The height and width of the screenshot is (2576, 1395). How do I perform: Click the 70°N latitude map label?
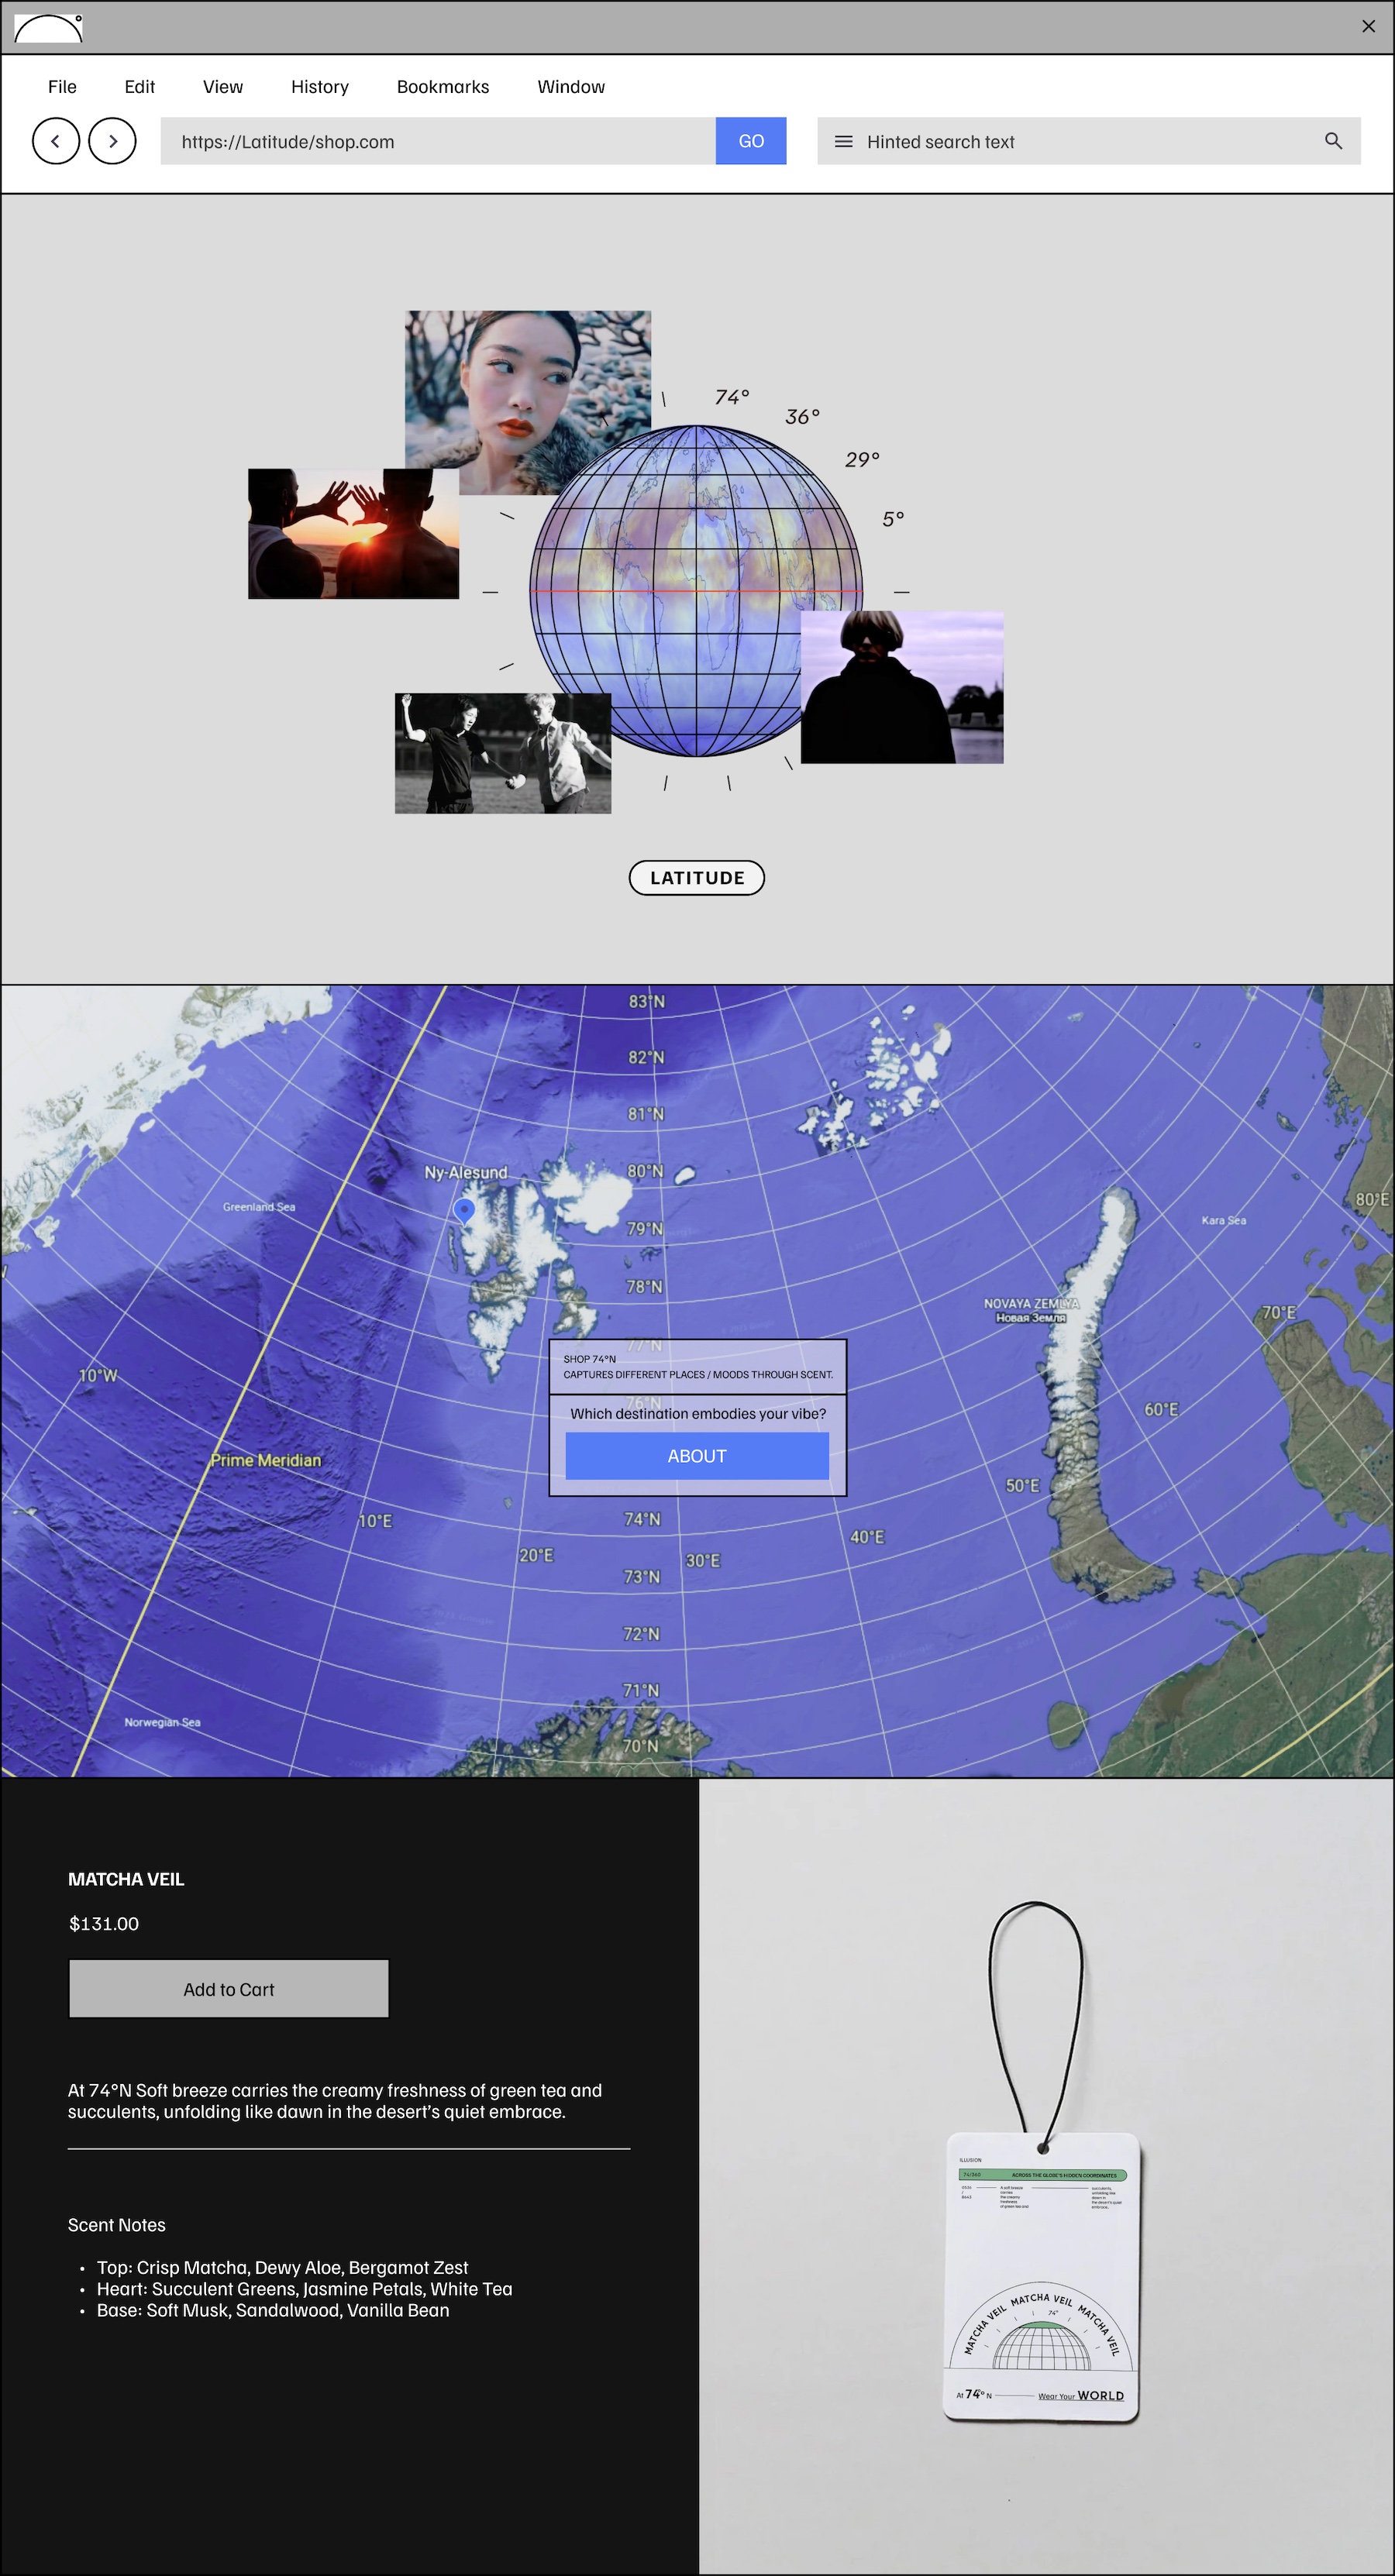(640, 1746)
